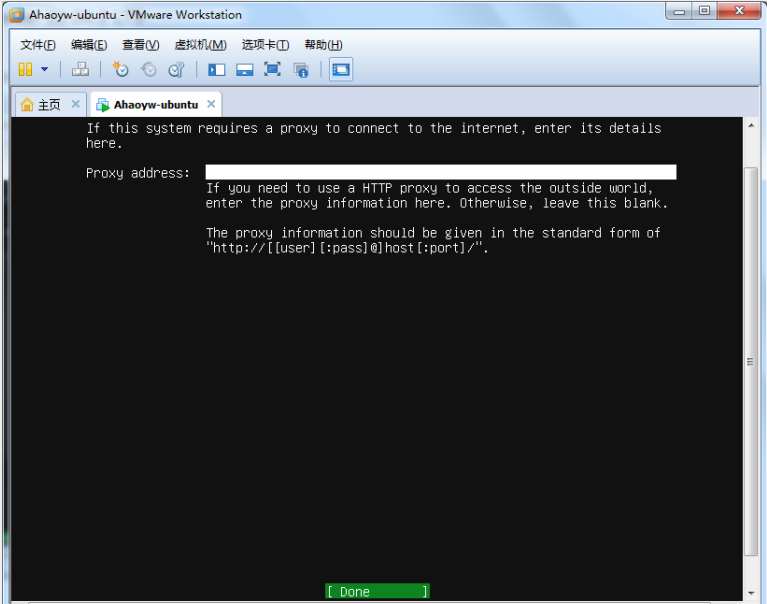The image size is (767, 604).
Task: Enter full screen mode icon
Action: coord(272,69)
